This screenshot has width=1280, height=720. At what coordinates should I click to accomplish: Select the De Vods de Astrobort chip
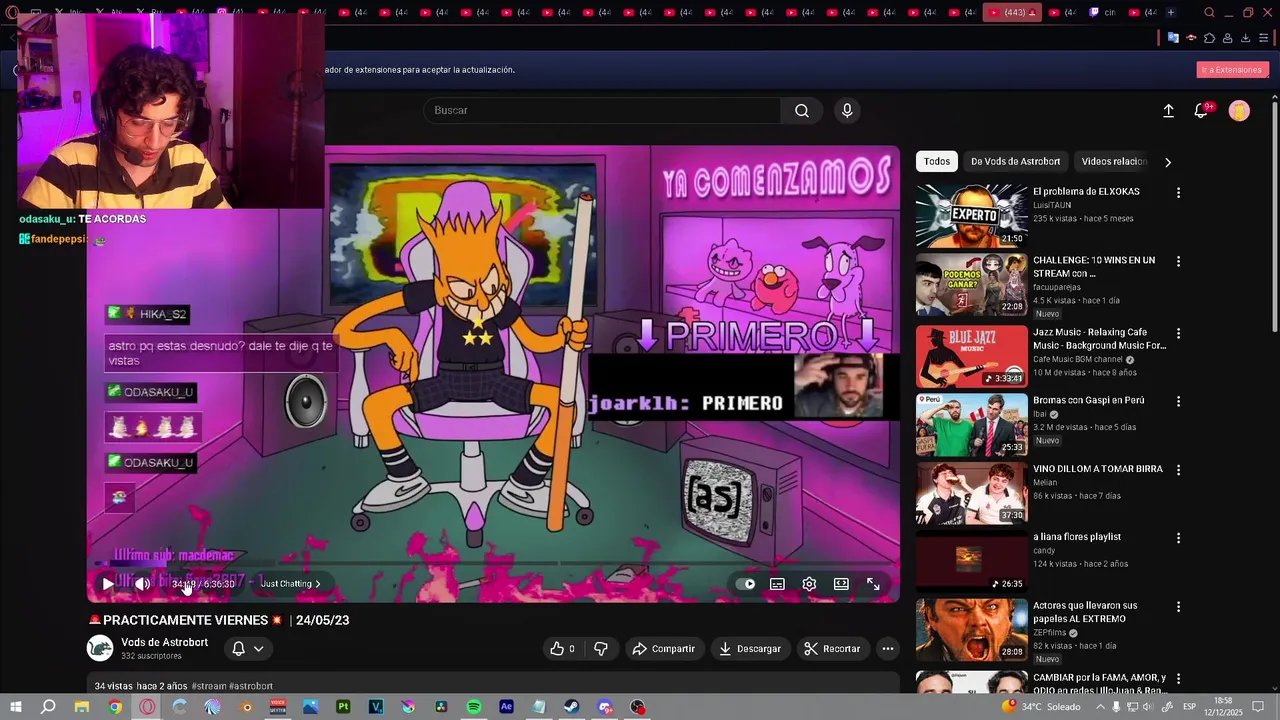[x=1015, y=161]
